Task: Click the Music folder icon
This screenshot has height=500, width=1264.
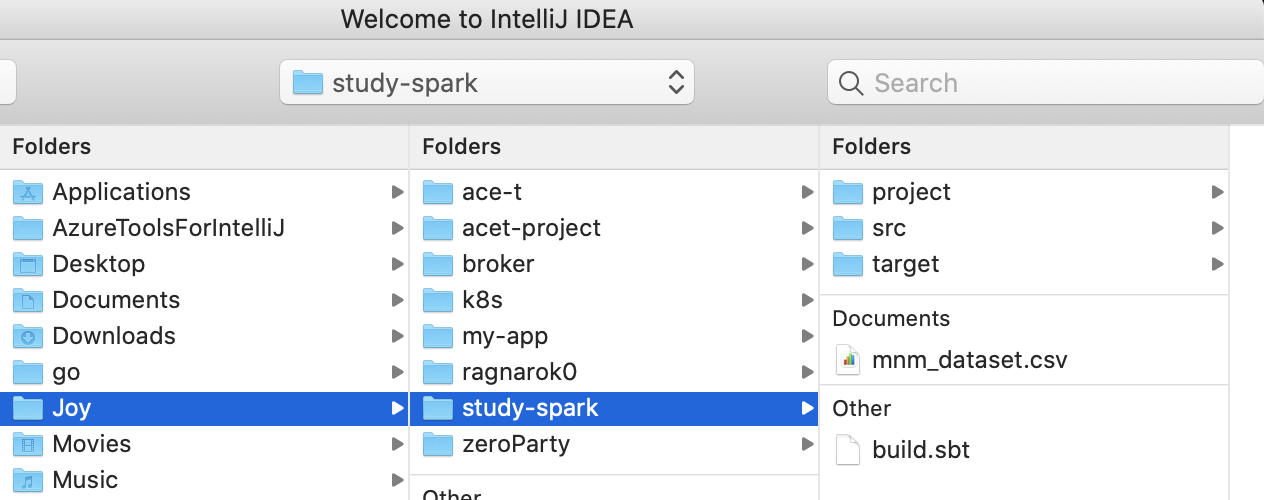Action: tap(28, 480)
